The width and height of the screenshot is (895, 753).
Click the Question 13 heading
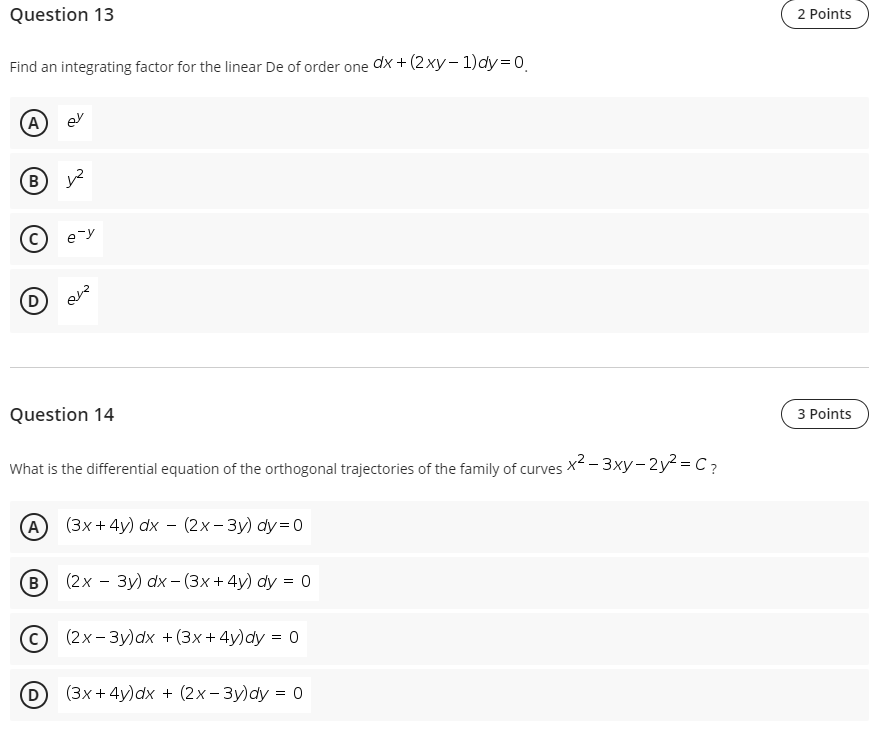(x=62, y=15)
